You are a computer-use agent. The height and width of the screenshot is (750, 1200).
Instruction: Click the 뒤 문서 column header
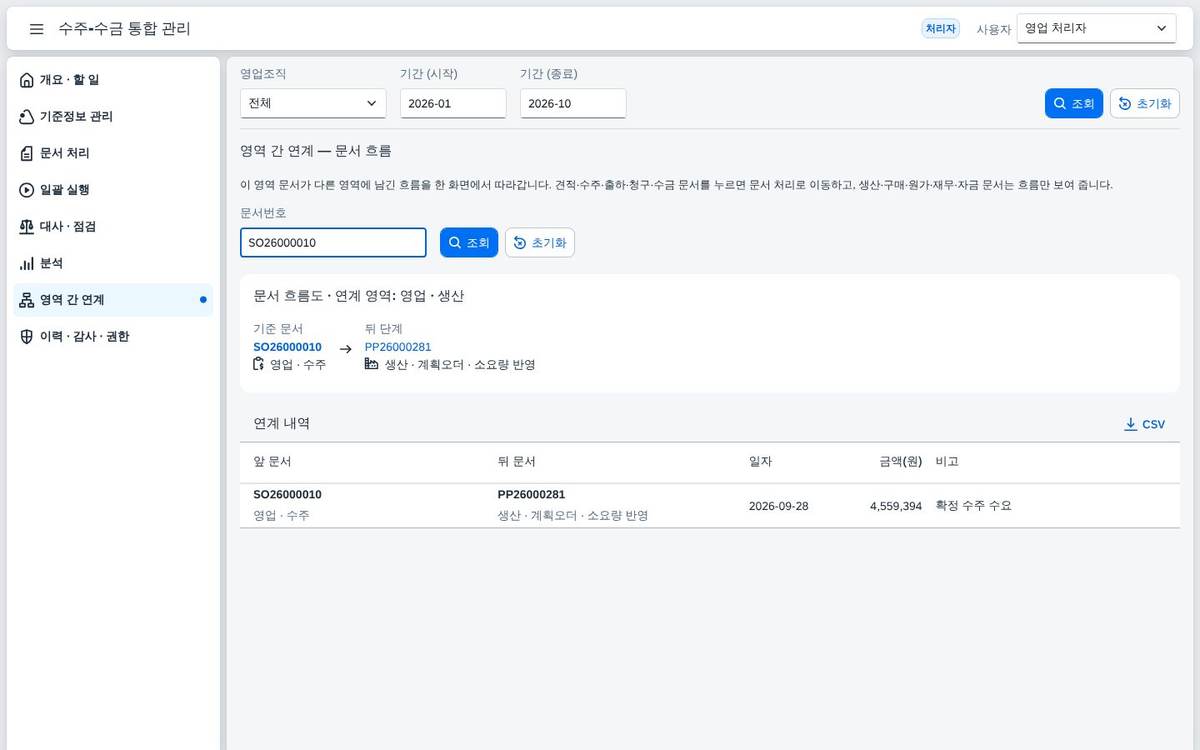click(x=516, y=462)
